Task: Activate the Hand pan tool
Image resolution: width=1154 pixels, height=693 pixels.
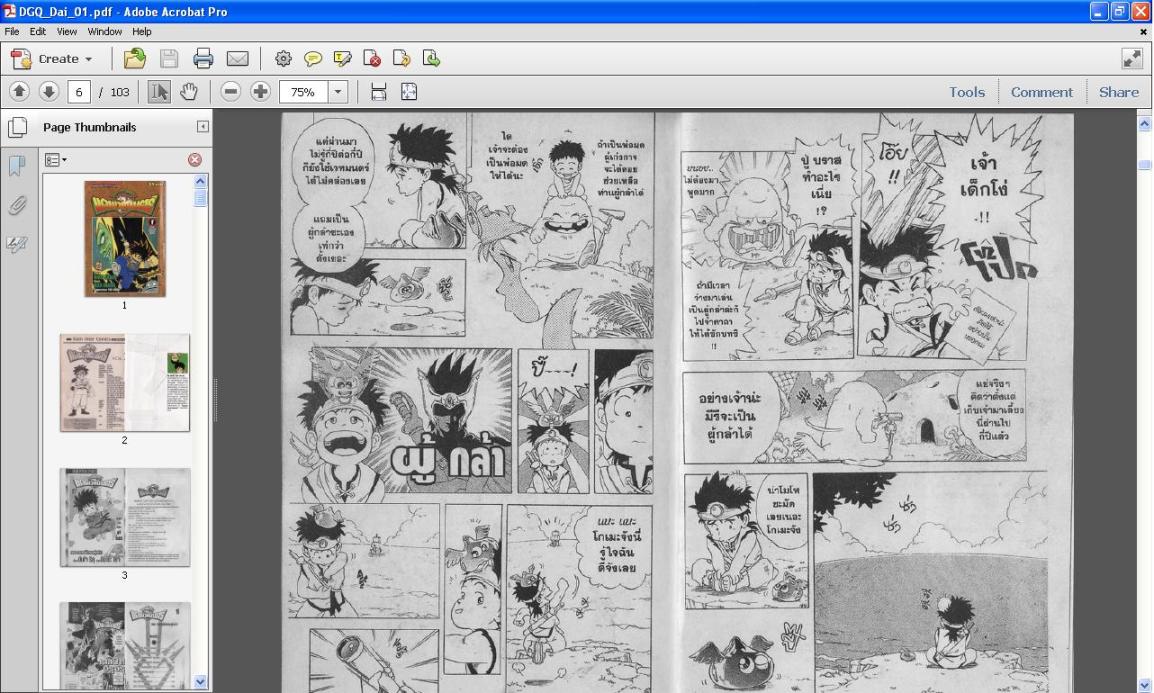Action: (x=189, y=91)
